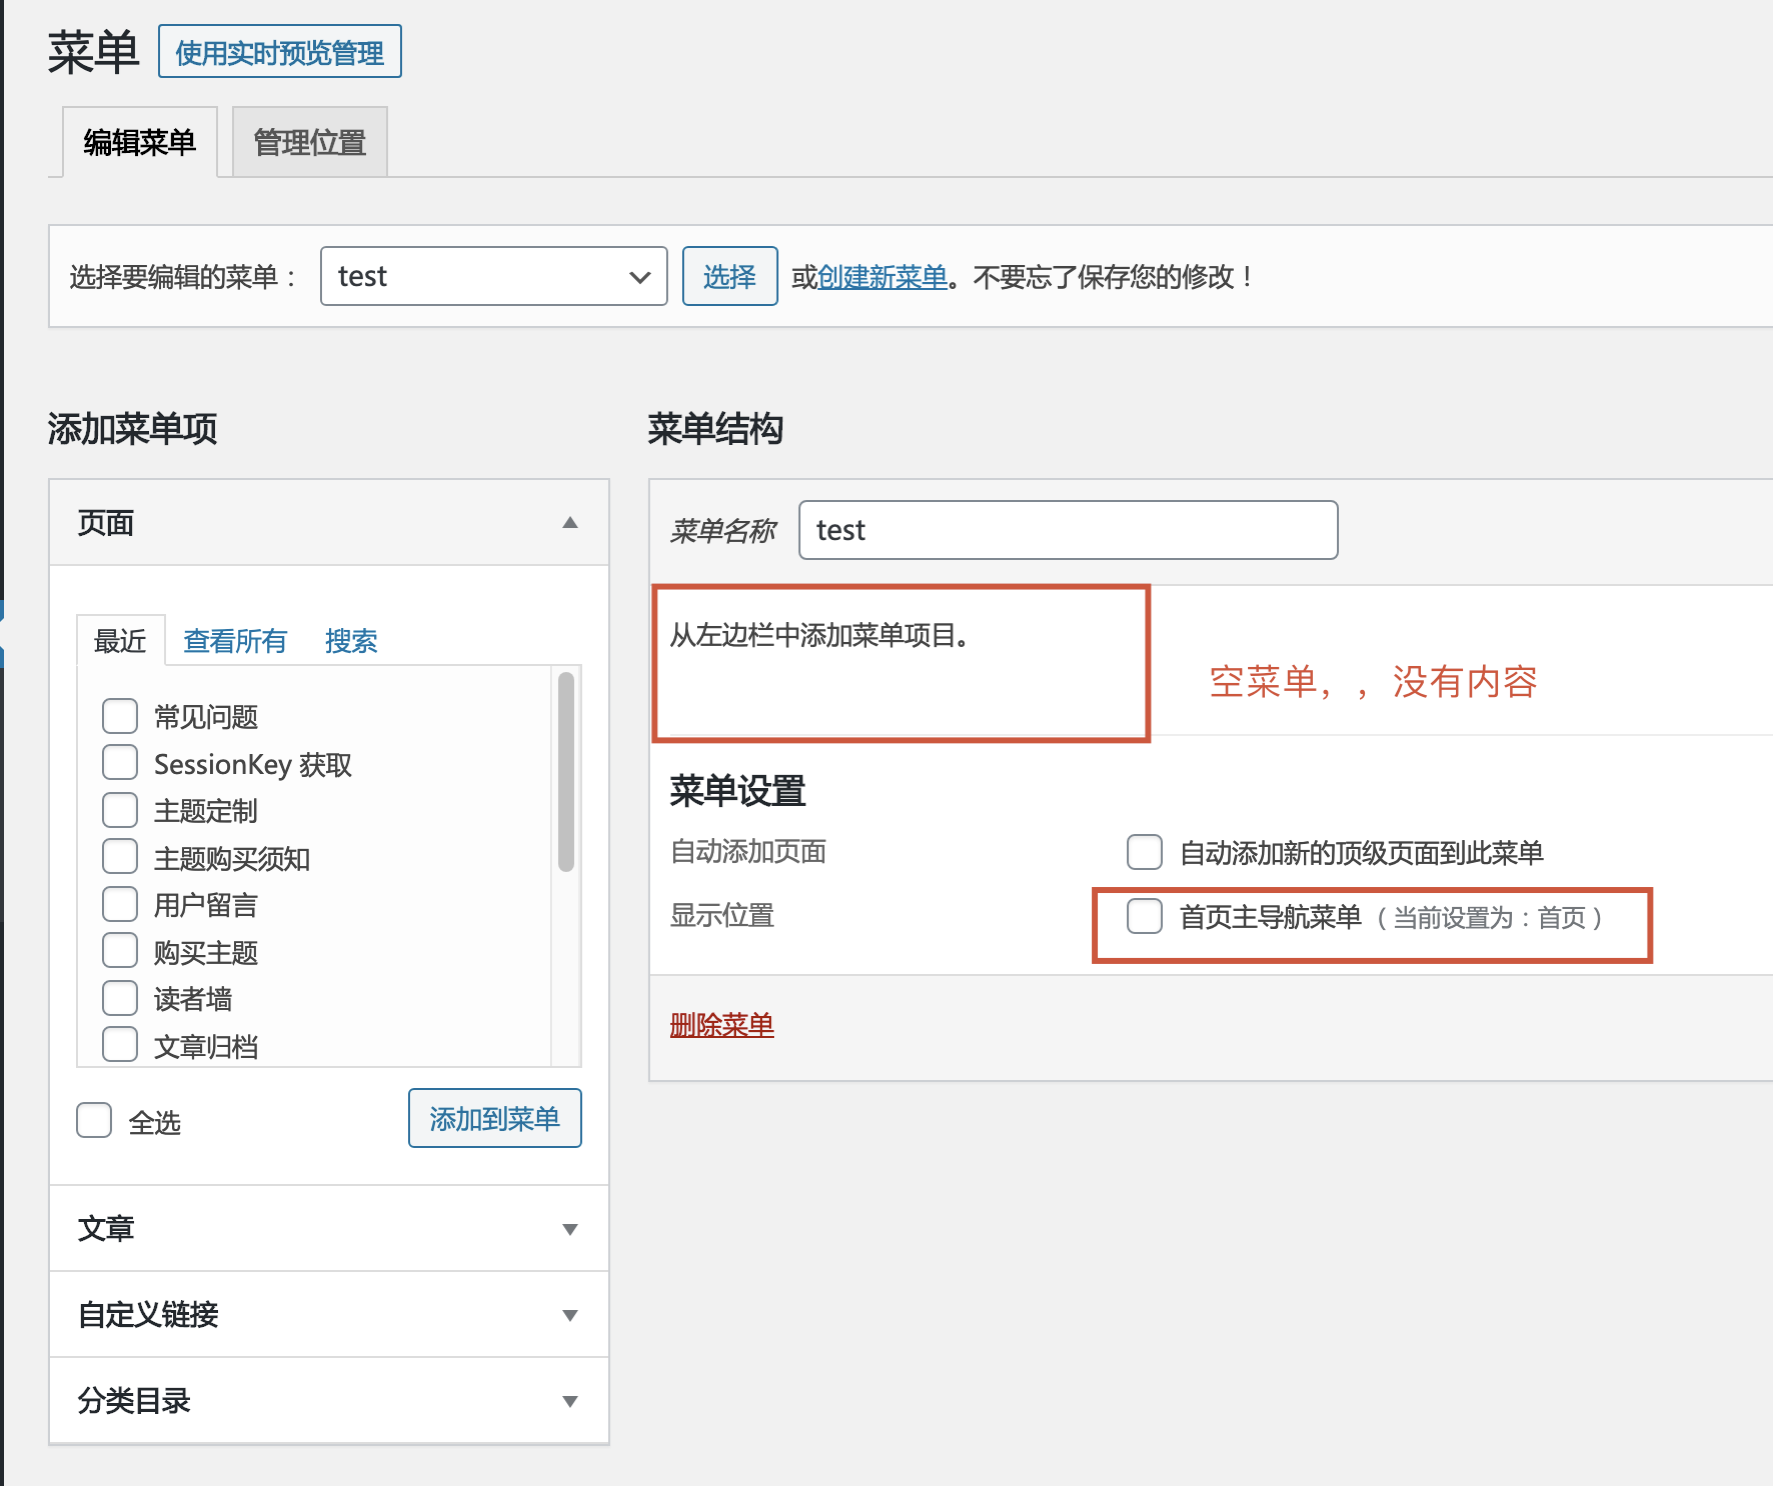Click the red 删除菜单 link
This screenshot has height=1486, width=1773.
click(721, 1025)
